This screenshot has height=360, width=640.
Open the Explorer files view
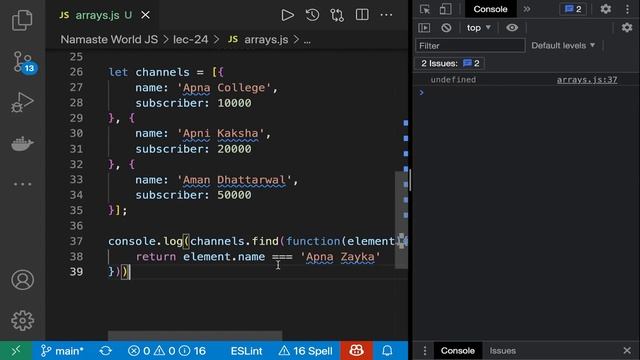point(22,20)
